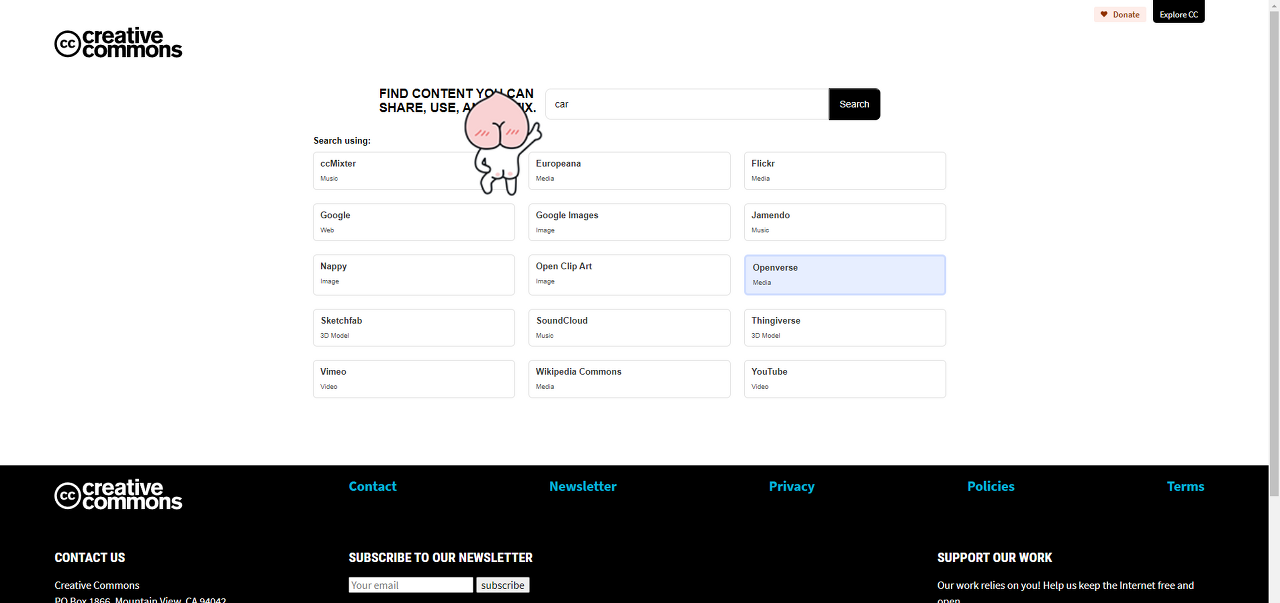Select Europeana Media source
1280x603 pixels.
[629, 171]
